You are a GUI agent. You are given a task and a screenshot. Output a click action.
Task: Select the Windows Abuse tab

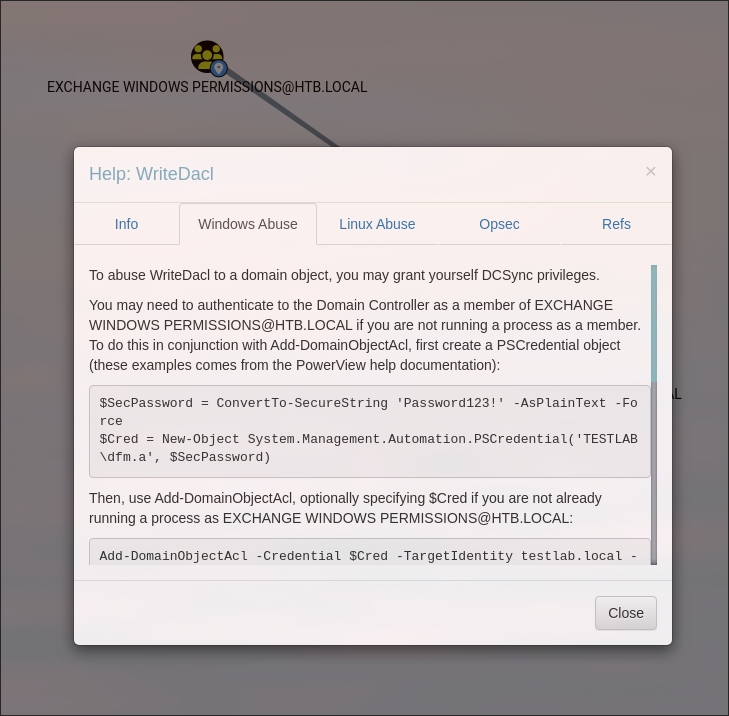pyautogui.click(x=247, y=224)
